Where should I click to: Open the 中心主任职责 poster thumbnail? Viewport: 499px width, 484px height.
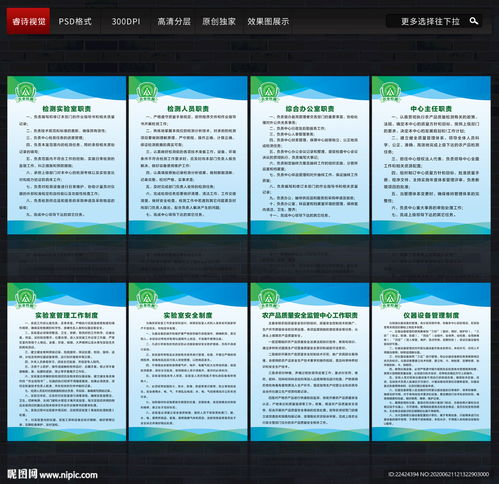tap(431, 155)
